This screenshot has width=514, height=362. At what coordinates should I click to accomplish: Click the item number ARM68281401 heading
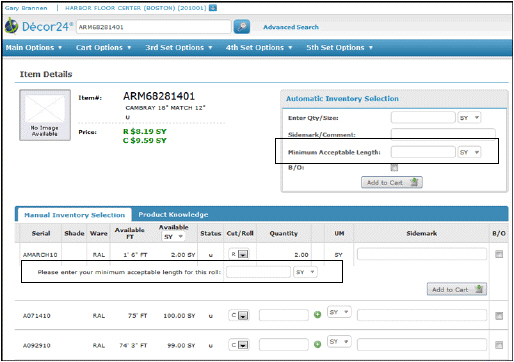point(159,96)
